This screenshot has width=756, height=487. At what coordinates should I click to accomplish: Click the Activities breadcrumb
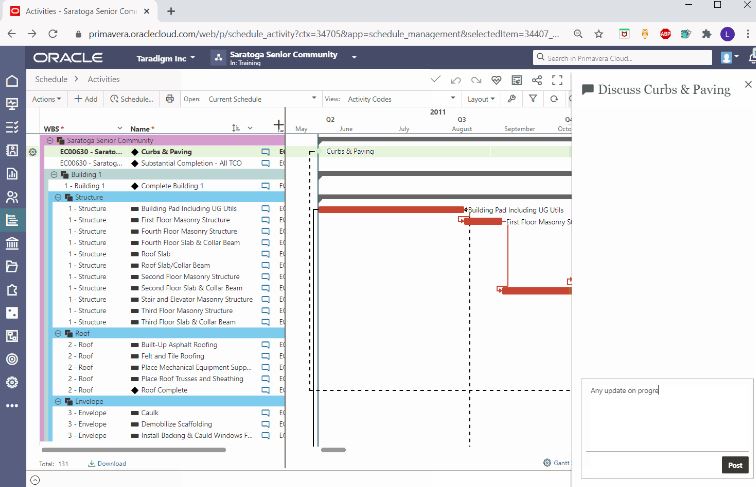tap(104, 79)
